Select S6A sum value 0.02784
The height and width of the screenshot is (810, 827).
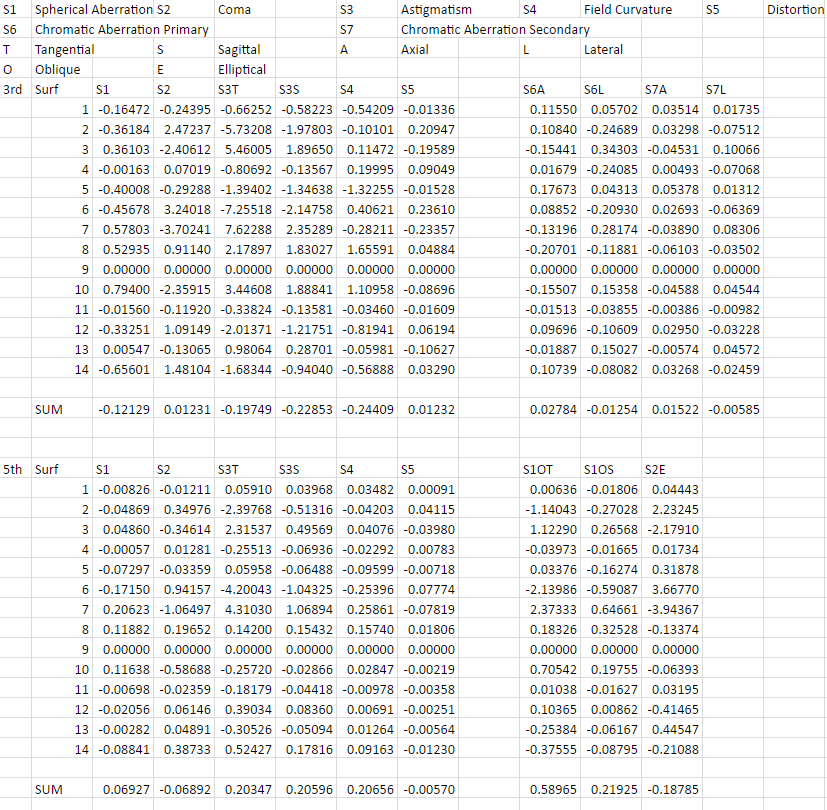(550, 410)
